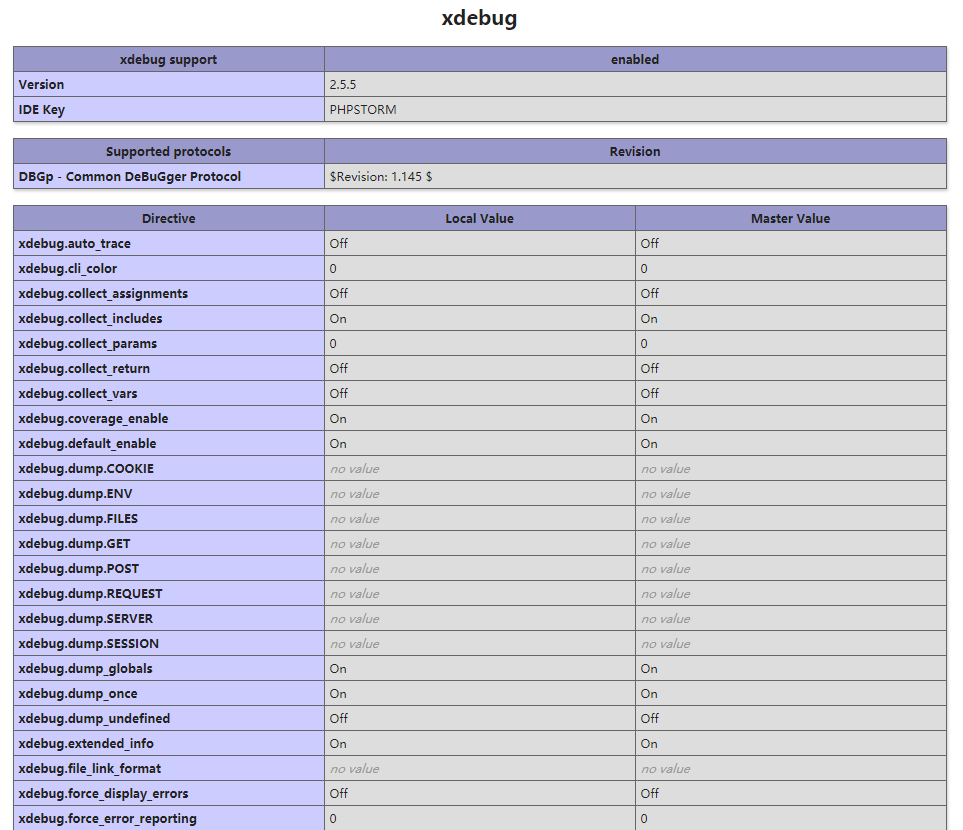Click the PHPSTORM IDE key value
Screen dimensions: 963x830
coord(363,110)
